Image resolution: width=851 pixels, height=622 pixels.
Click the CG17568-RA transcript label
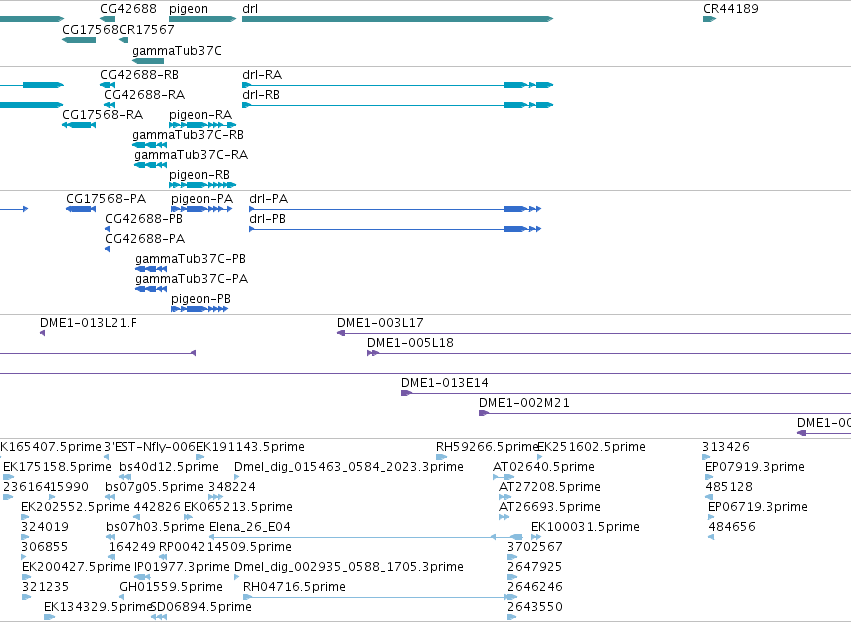point(103,115)
